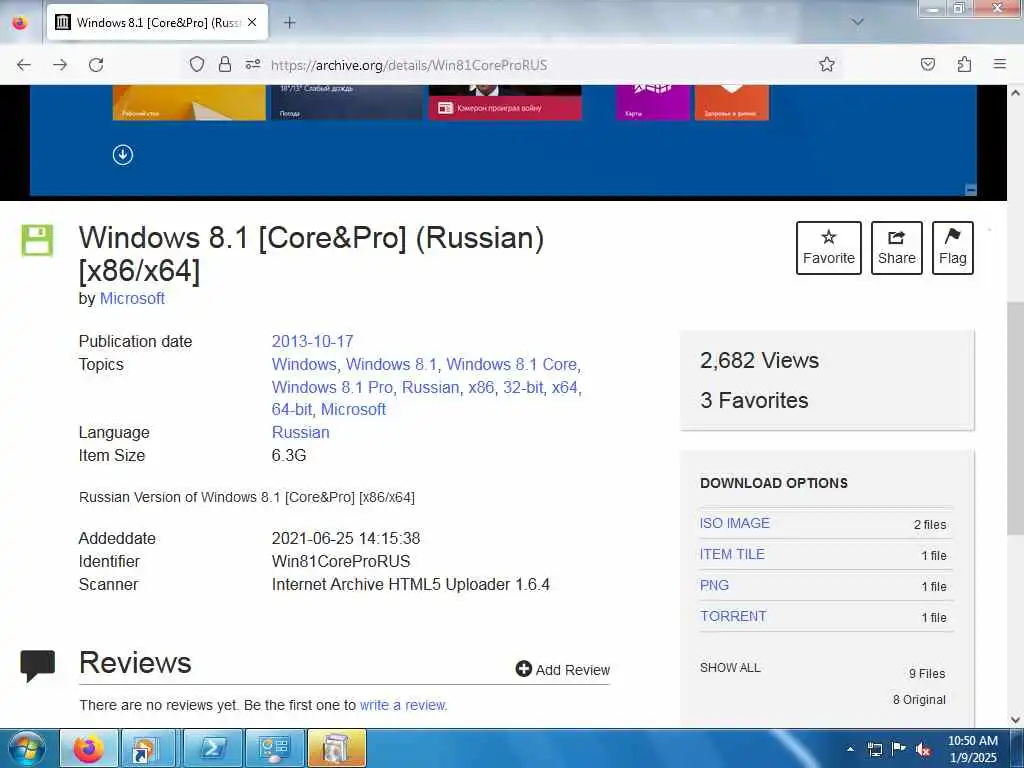Go forward to the next page
The image size is (1024, 768).
60,65
